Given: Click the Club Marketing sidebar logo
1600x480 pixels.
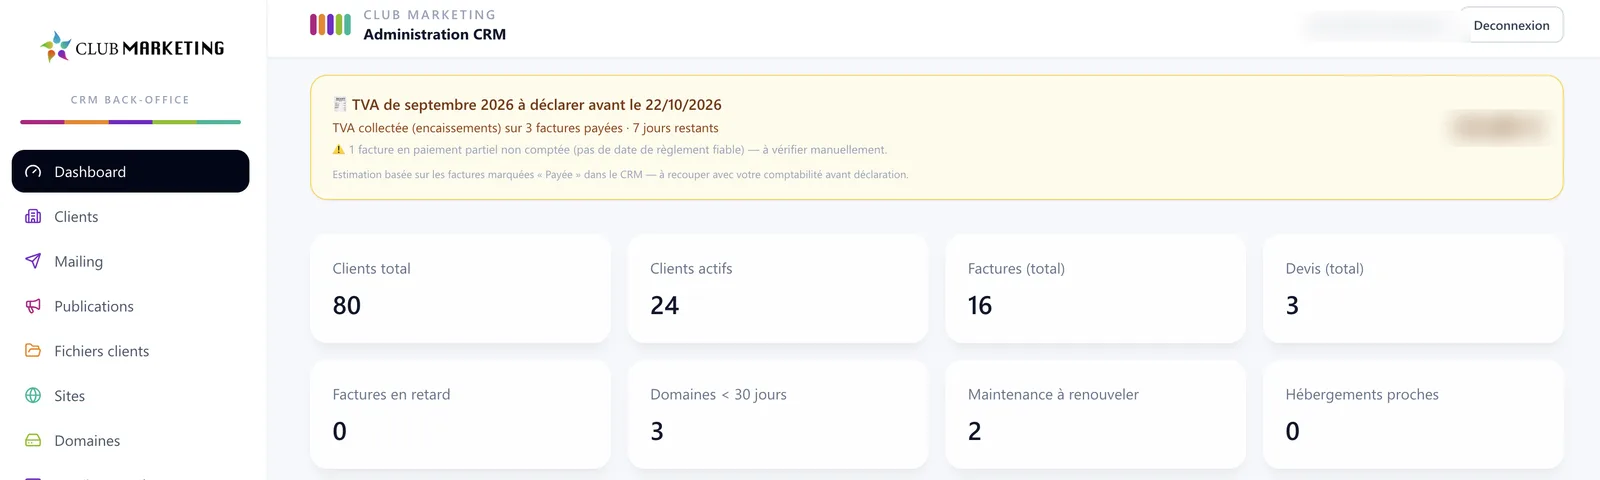Looking at the screenshot, I should coord(132,47).
